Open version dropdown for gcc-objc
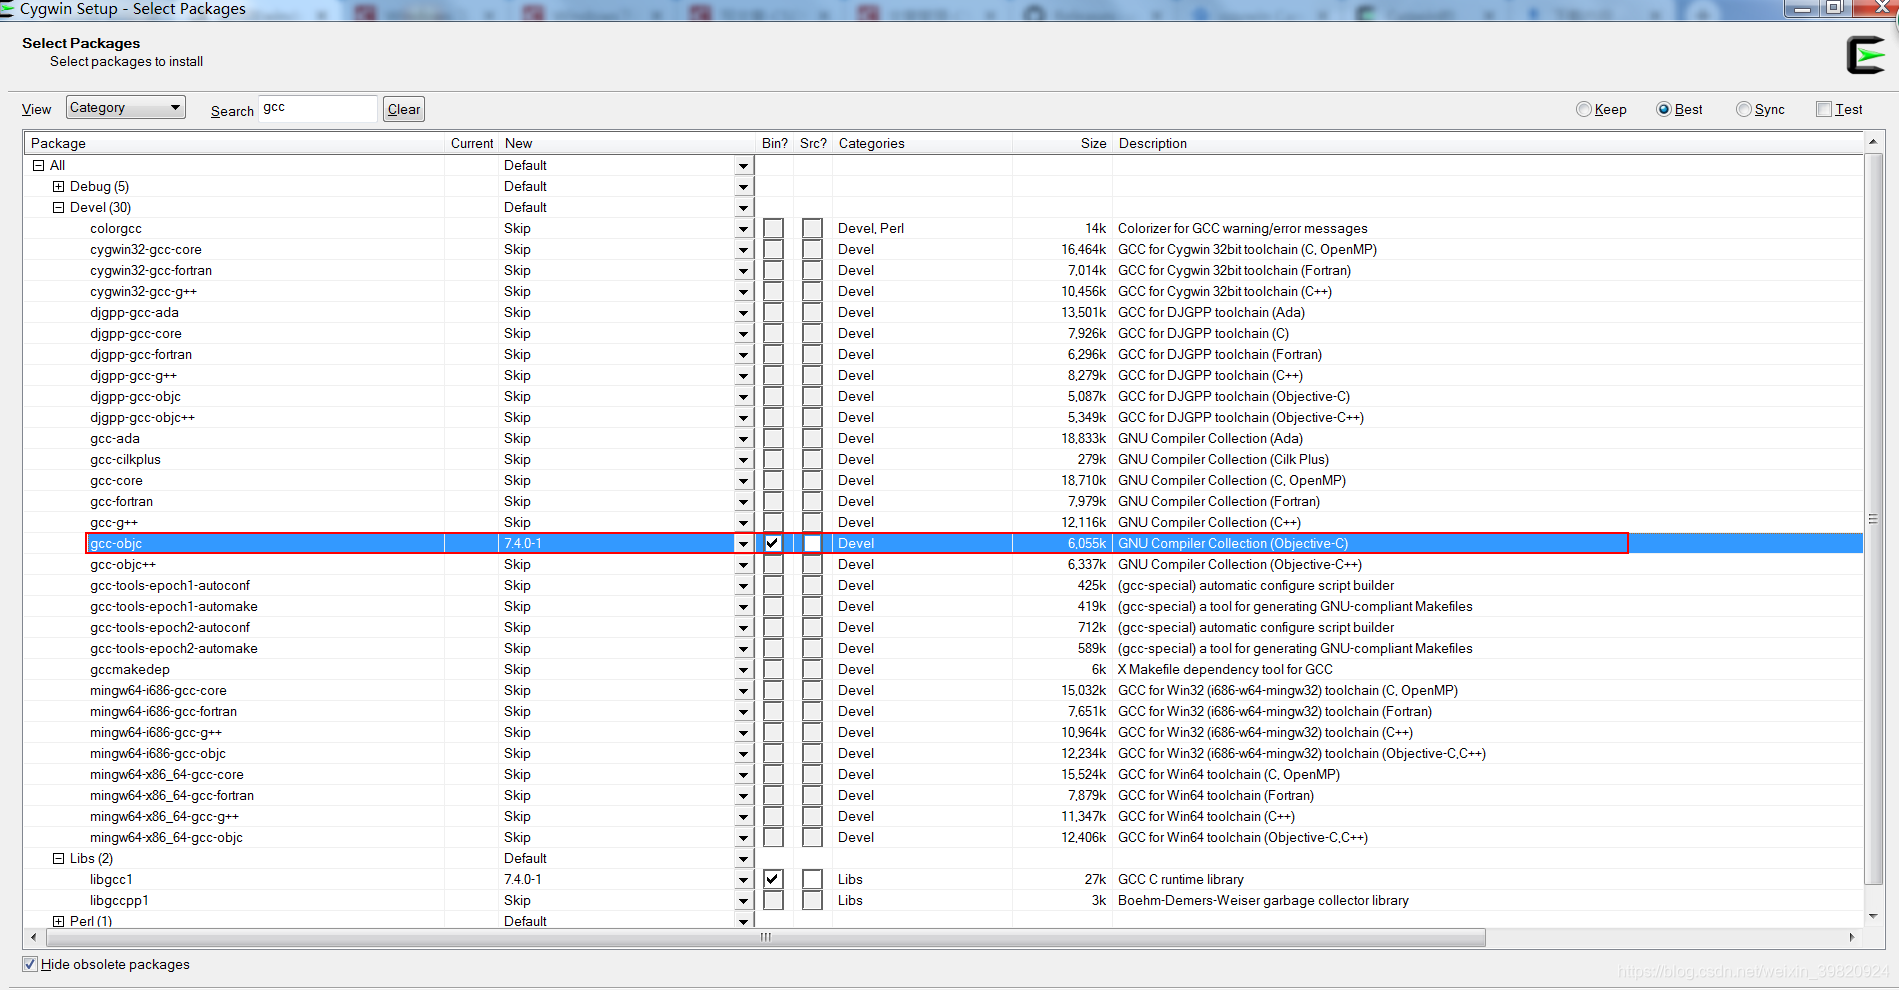The width and height of the screenshot is (1899, 990). pos(743,544)
